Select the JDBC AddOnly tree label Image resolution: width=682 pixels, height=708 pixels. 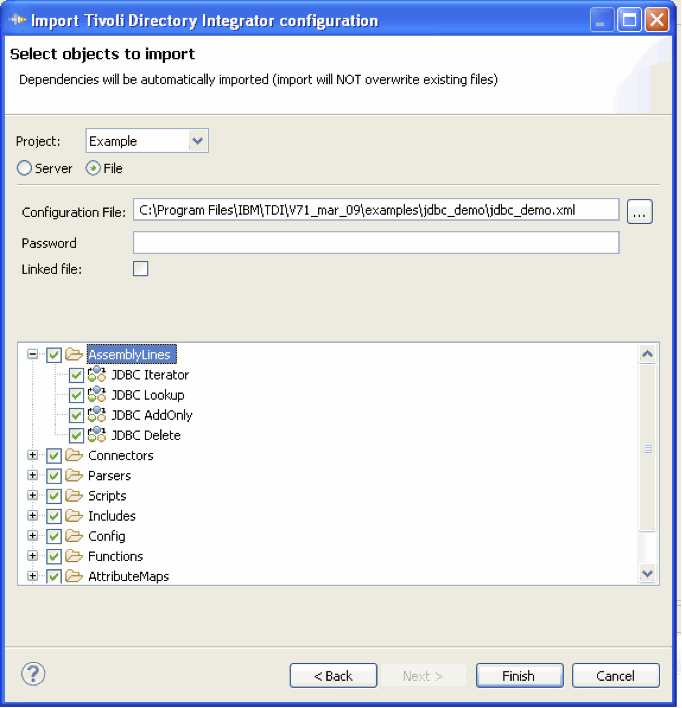[x=152, y=415]
